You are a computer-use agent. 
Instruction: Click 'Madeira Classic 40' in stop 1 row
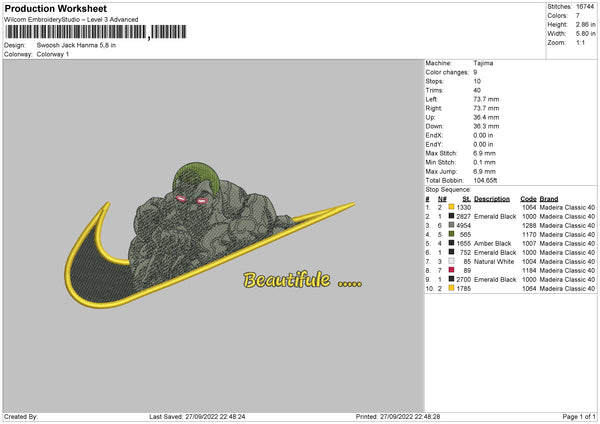(x=567, y=208)
